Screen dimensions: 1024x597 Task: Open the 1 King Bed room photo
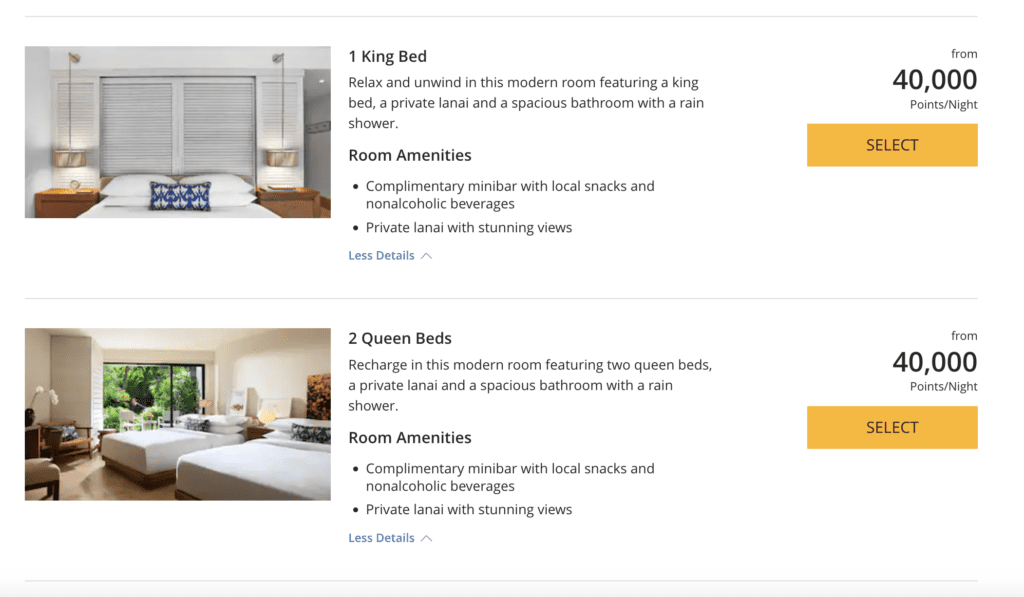coord(177,132)
